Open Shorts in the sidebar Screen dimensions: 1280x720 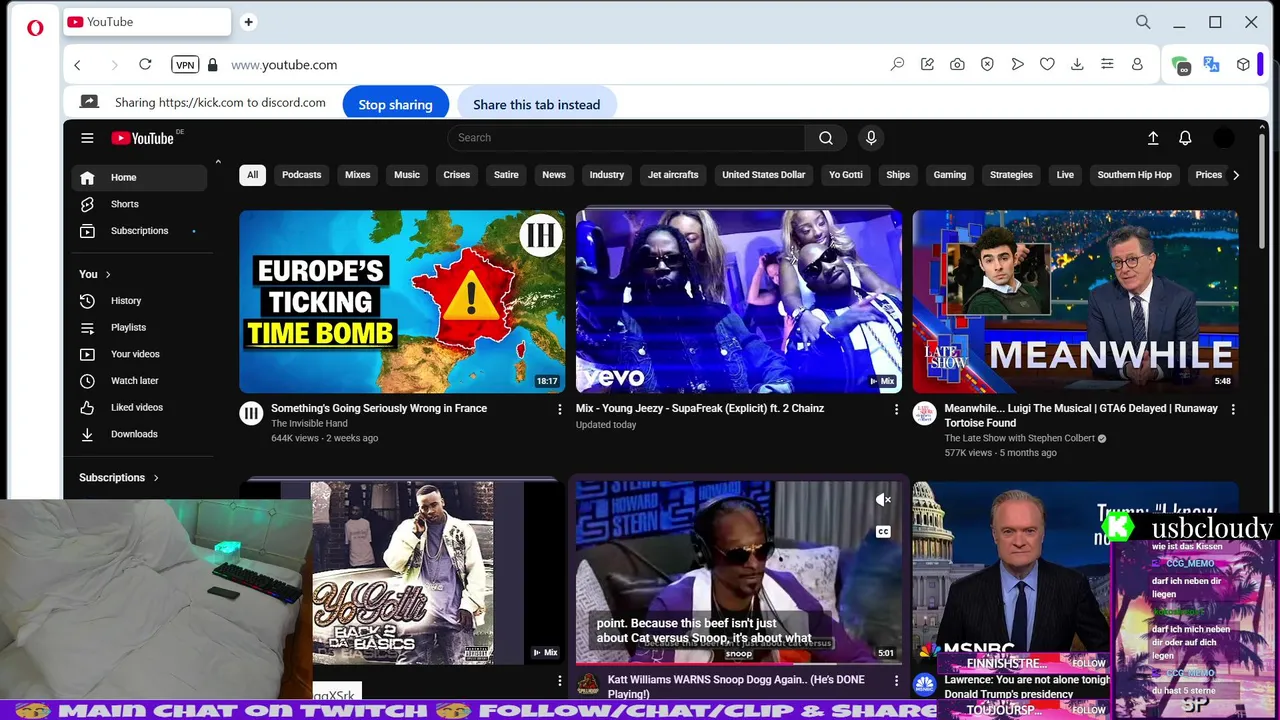coord(139,204)
